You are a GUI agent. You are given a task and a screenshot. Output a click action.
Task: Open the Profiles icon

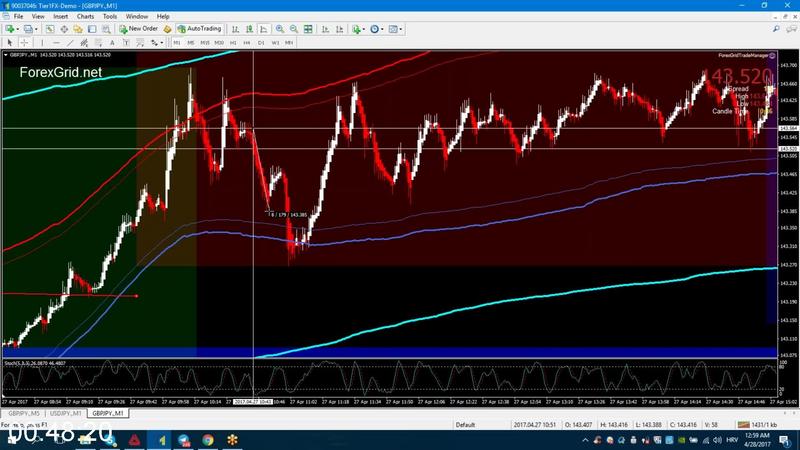[28, 29]
